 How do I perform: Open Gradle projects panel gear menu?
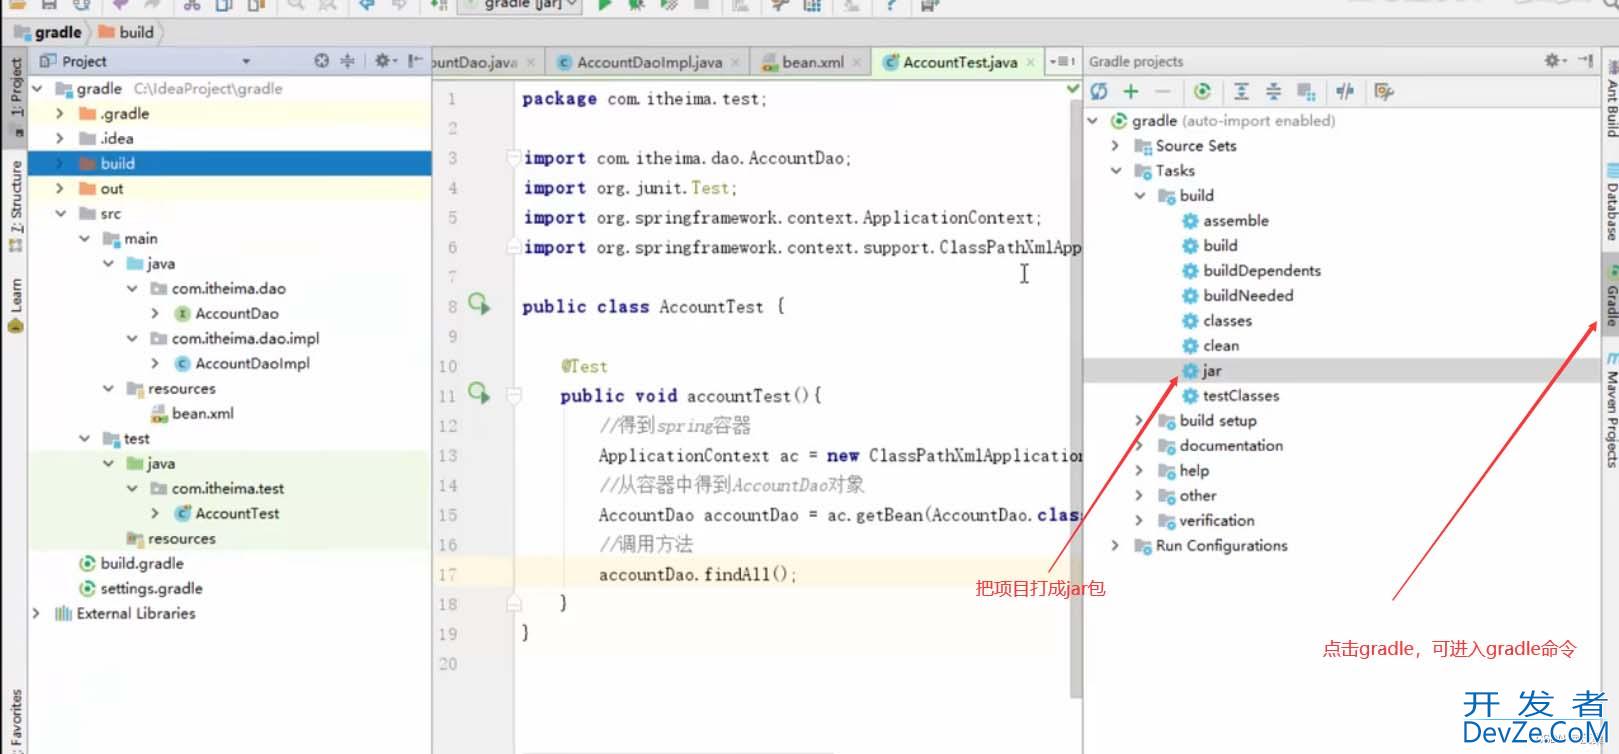1554,61
